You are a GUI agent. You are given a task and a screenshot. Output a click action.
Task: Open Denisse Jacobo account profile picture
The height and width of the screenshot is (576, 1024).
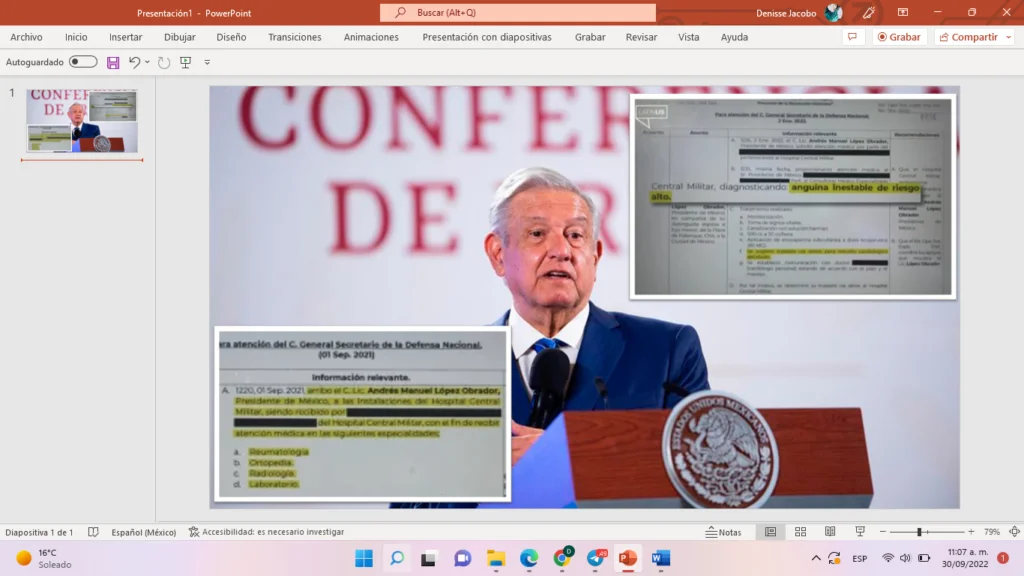click(834, 12)
